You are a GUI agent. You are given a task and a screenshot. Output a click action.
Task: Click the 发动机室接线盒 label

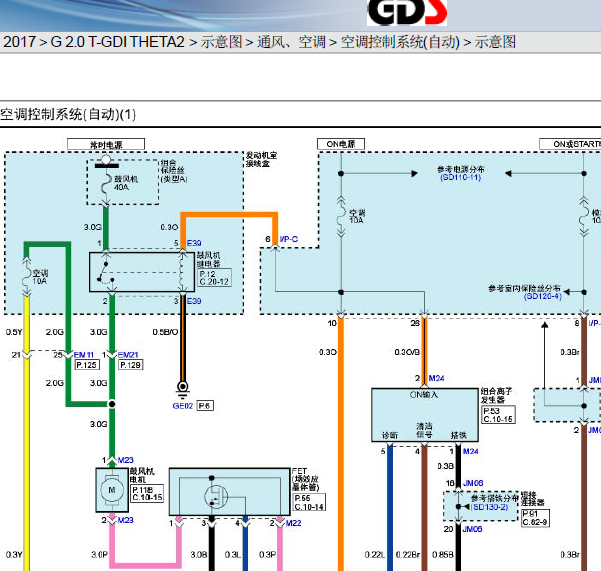261,159
